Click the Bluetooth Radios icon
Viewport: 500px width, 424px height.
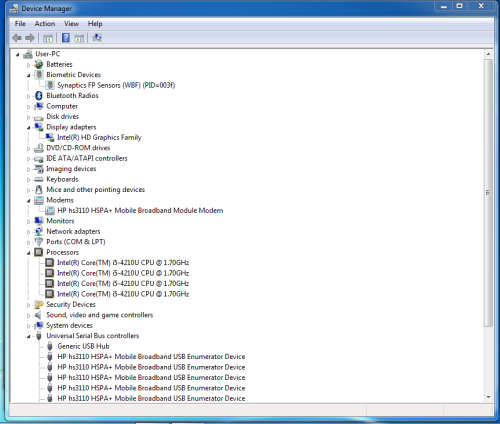pos(39,96)
